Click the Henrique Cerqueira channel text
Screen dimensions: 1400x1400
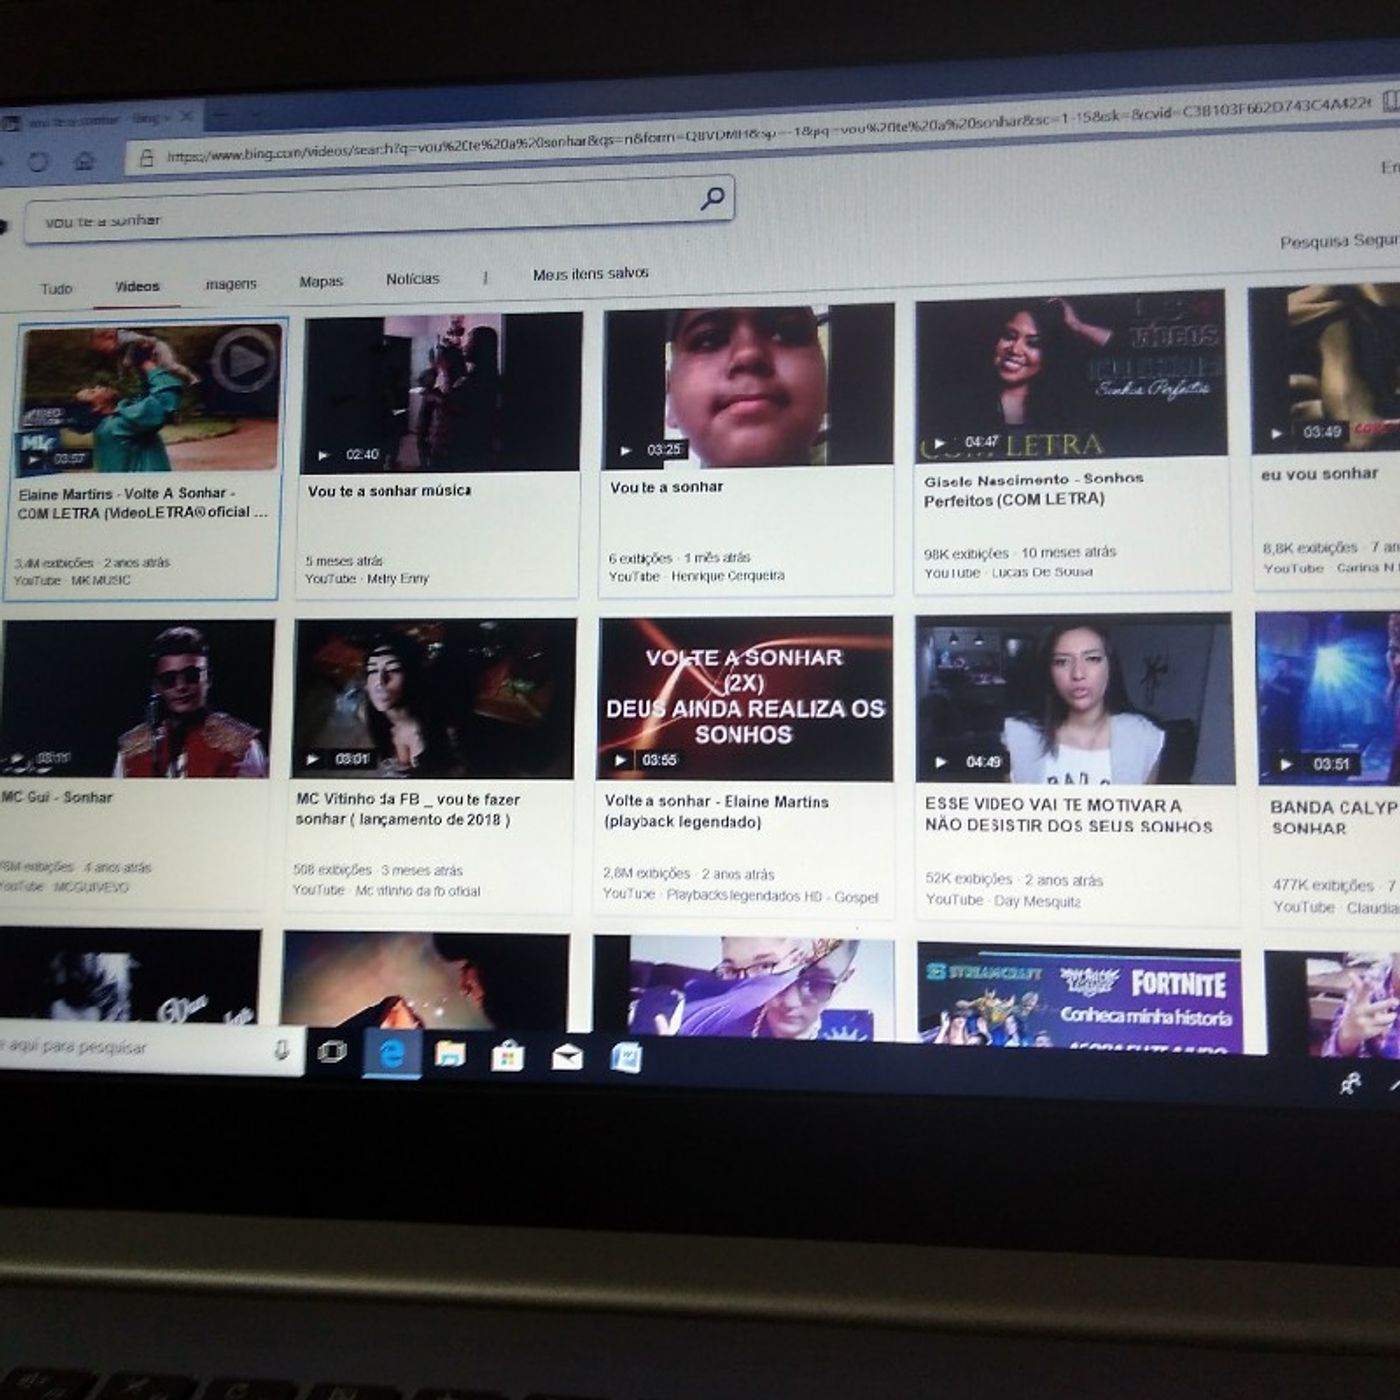(x=727, y=576)
